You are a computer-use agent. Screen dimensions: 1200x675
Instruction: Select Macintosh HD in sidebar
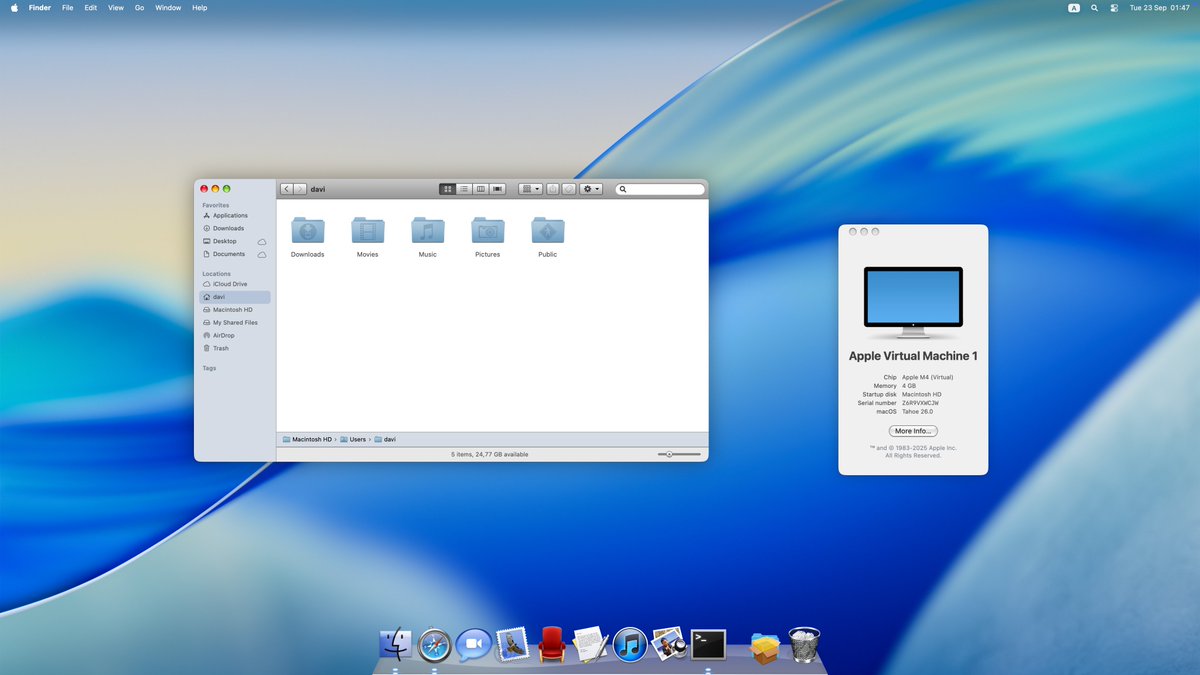click(x=235, y=310)
